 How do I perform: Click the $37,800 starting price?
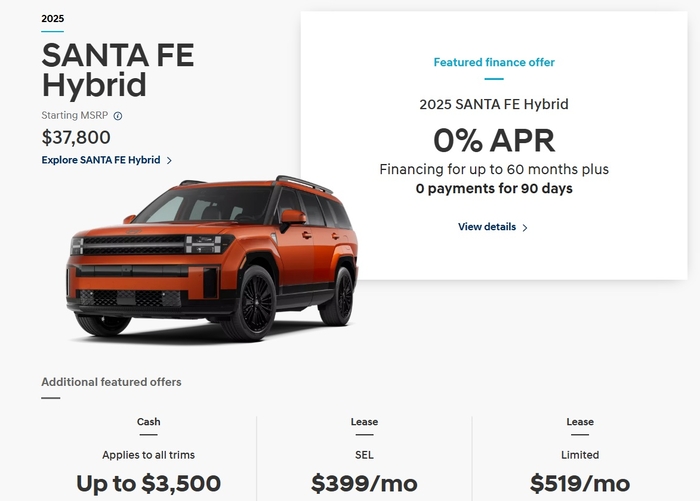pos(76,137)
